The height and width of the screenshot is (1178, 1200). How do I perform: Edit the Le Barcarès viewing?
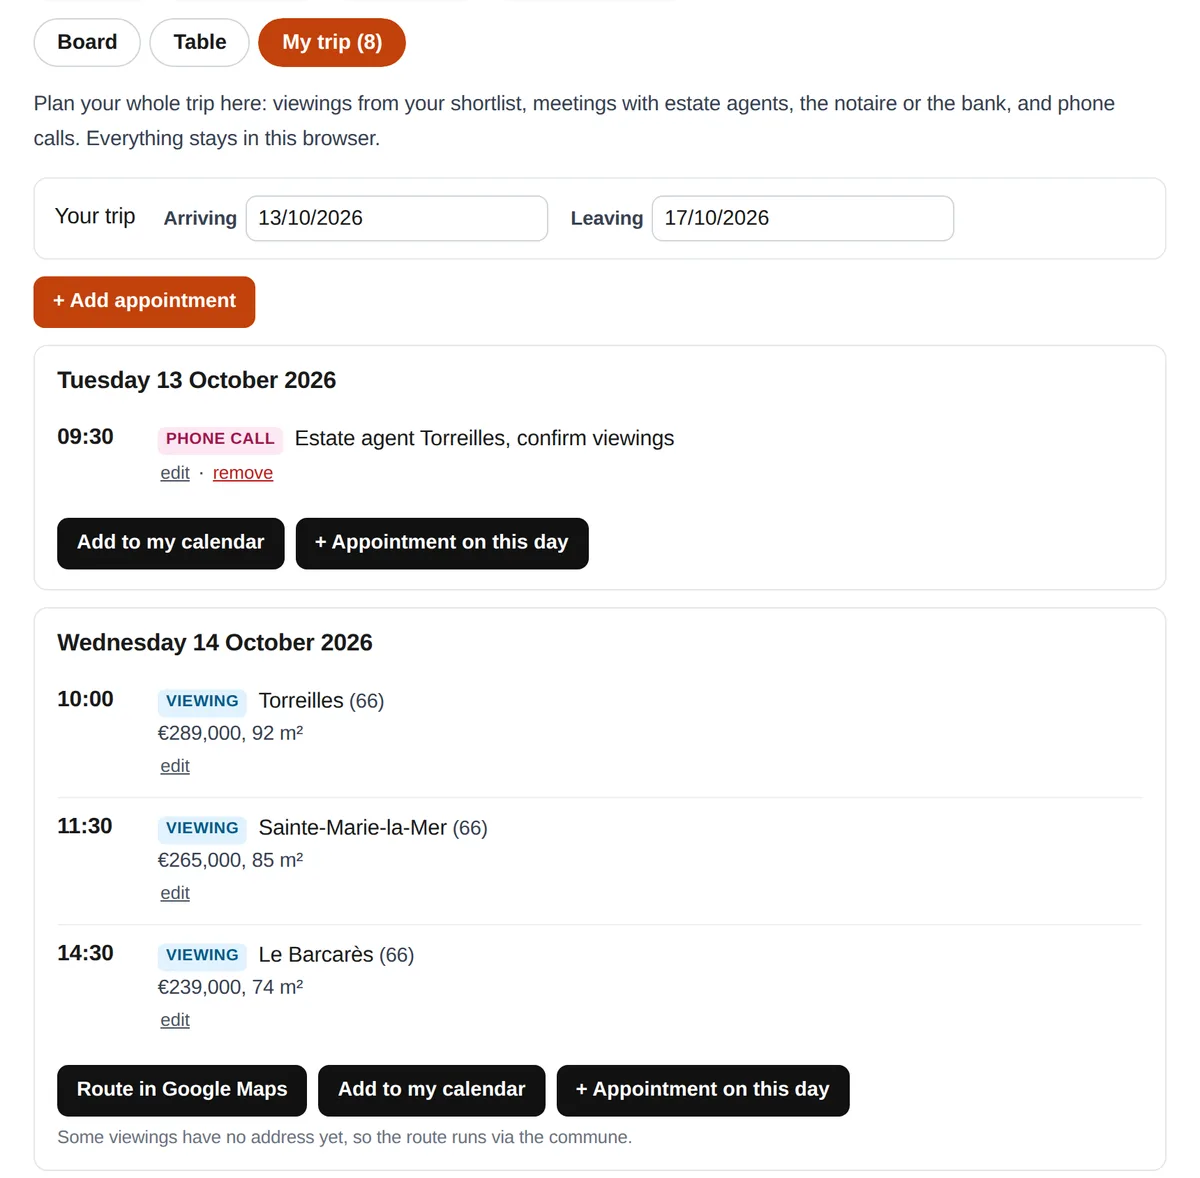pyautogui.click(x=175, y=1020)
